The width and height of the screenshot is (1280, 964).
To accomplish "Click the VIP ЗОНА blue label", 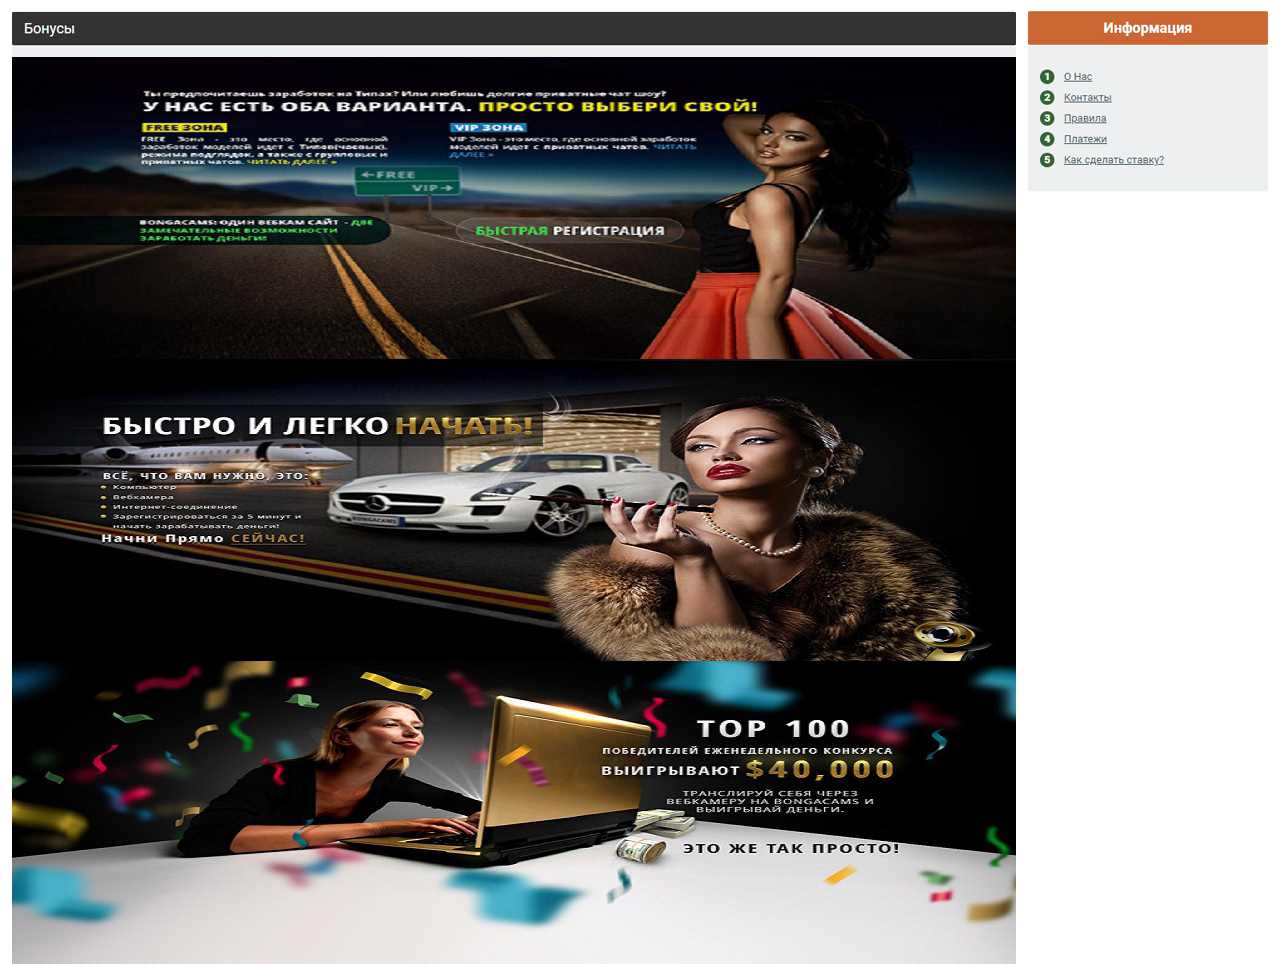I will point(488,128).
